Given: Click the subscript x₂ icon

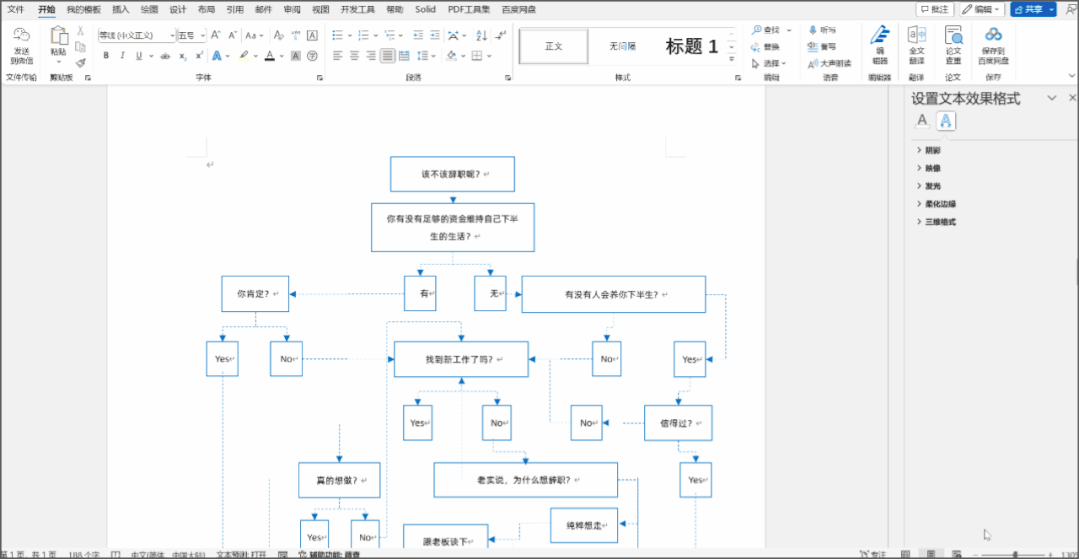Looking at the screenshot, I should click(x=183, y=55).
